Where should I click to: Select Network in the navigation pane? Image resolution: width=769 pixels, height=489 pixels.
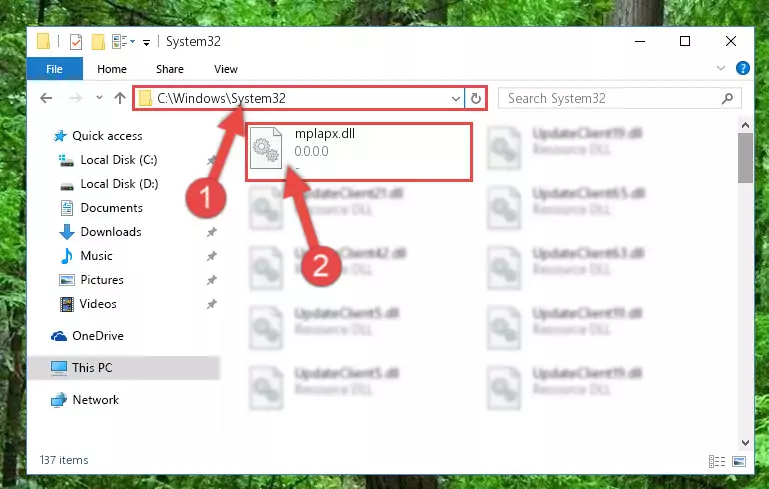pos(95,400)
